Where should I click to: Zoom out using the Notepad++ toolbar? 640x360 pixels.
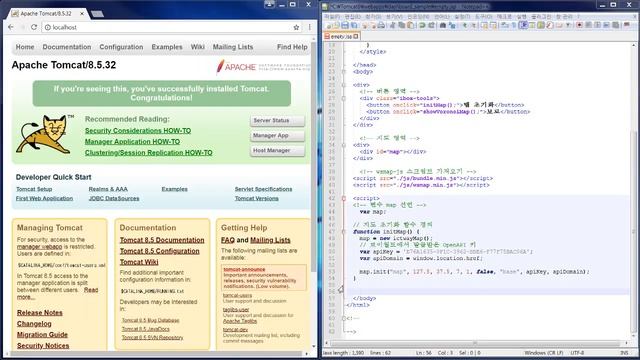pos(474,25)
